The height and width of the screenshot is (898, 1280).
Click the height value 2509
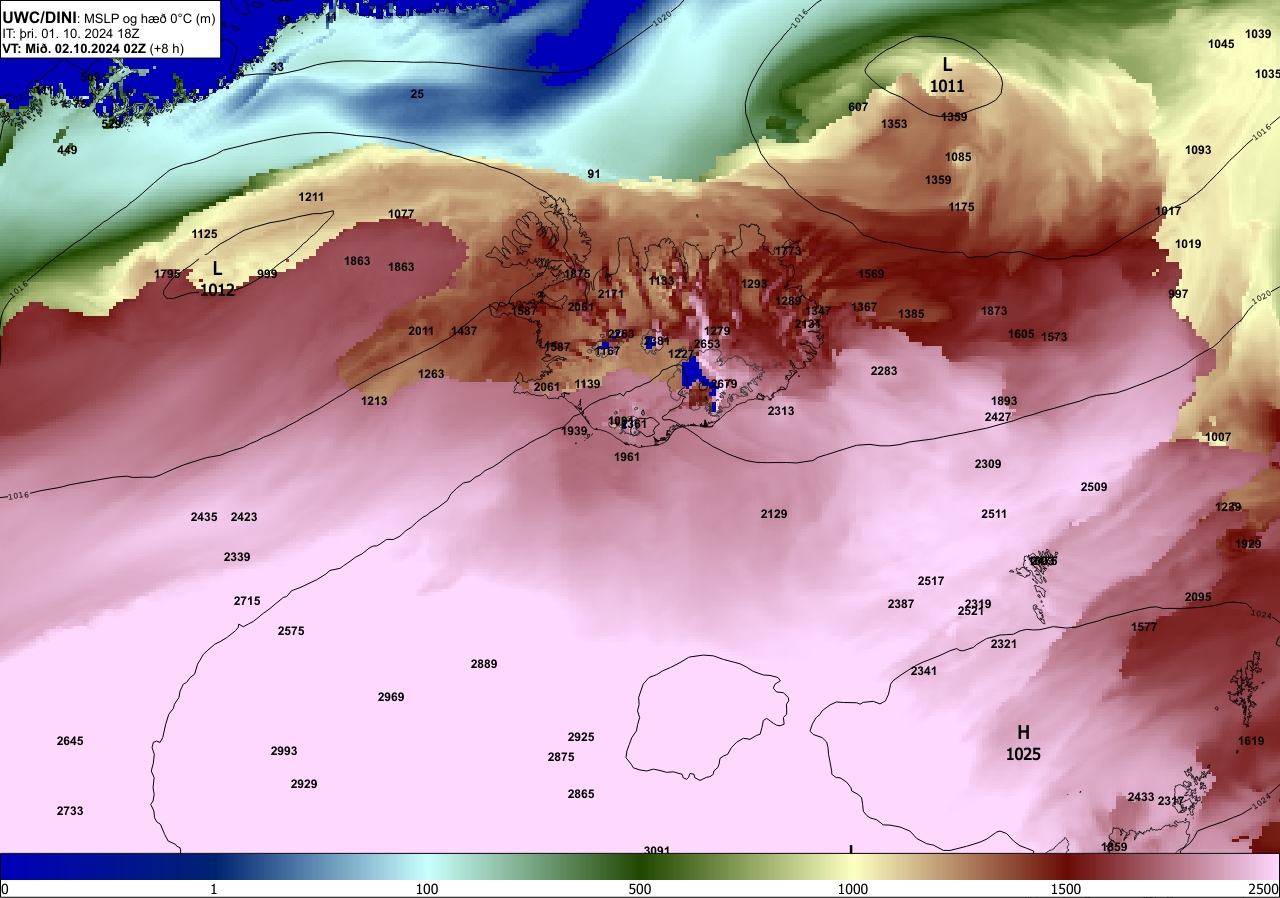(x=1094, y=487)
